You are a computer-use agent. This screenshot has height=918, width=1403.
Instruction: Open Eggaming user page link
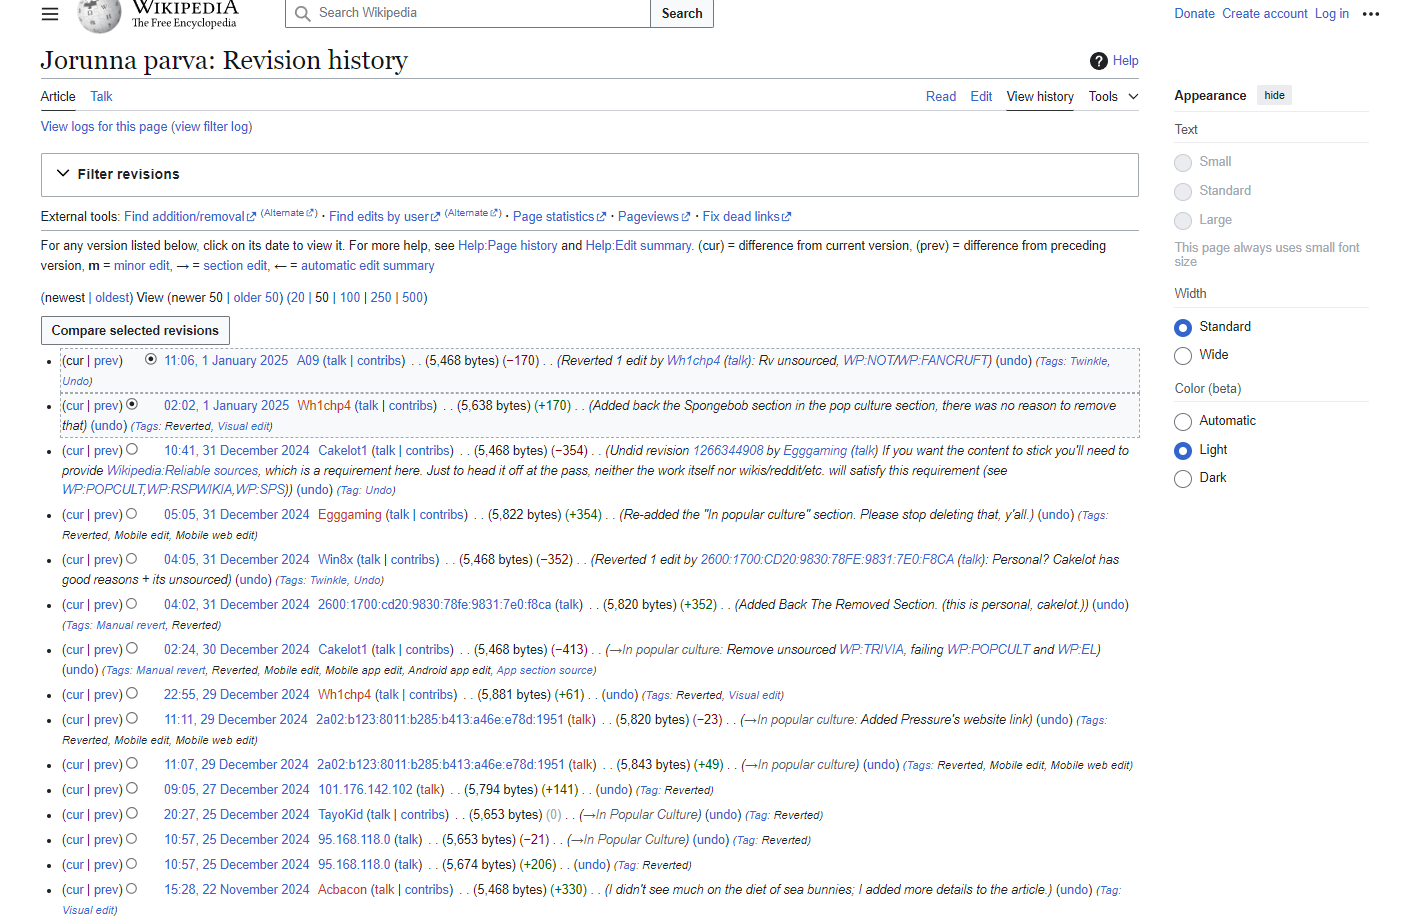pyautogui.click(x=350, y=514)
